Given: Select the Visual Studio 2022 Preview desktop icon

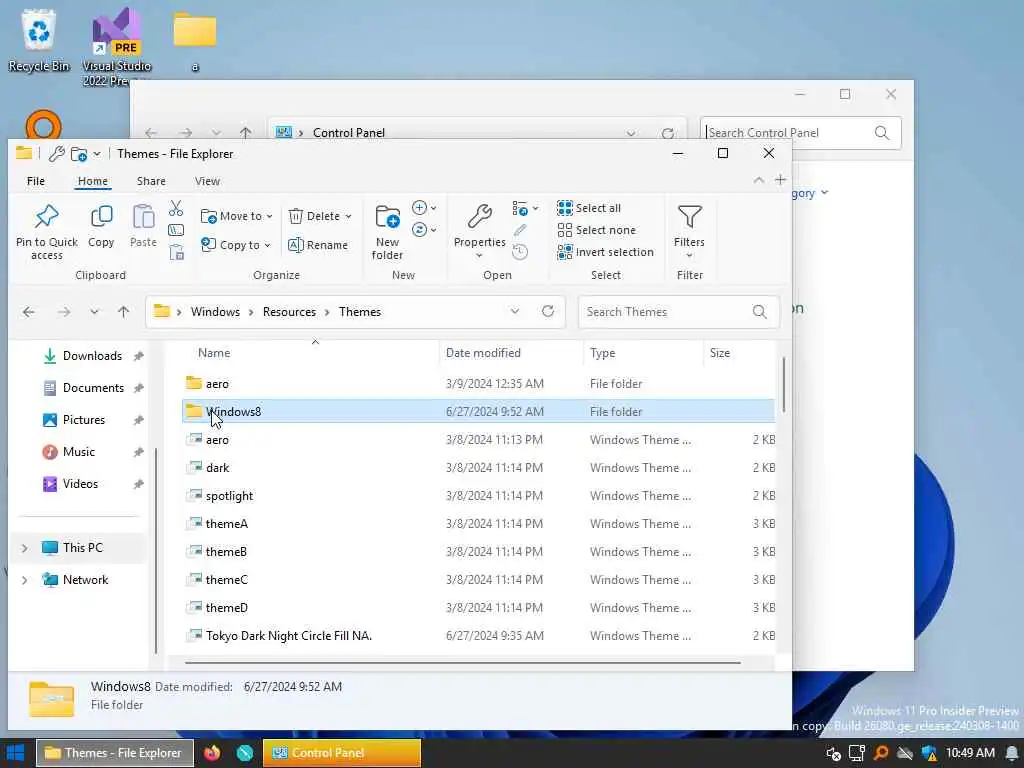Looking at the screenshot, I should tap(117, 47).
